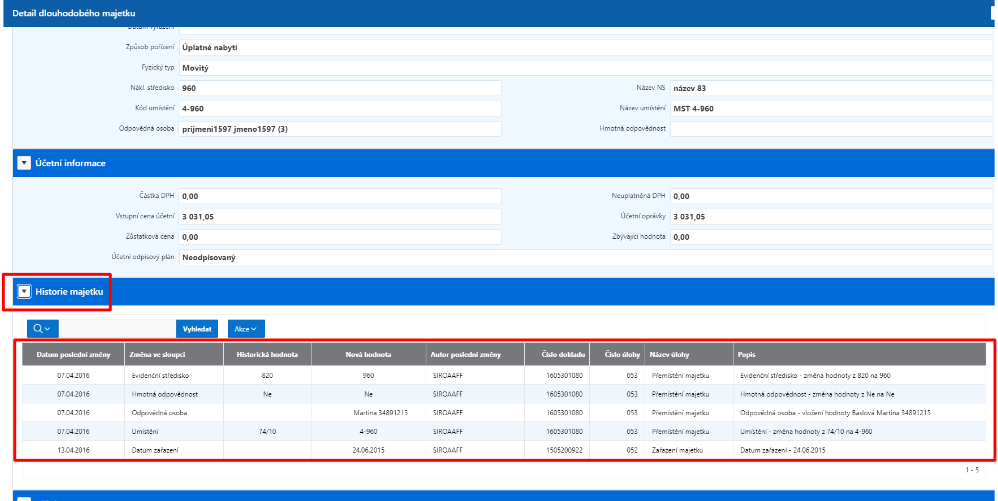The height and width of the screenshot is (501, 998).
Task: Click the Nová hodnota column header
Action: point(369,355)
